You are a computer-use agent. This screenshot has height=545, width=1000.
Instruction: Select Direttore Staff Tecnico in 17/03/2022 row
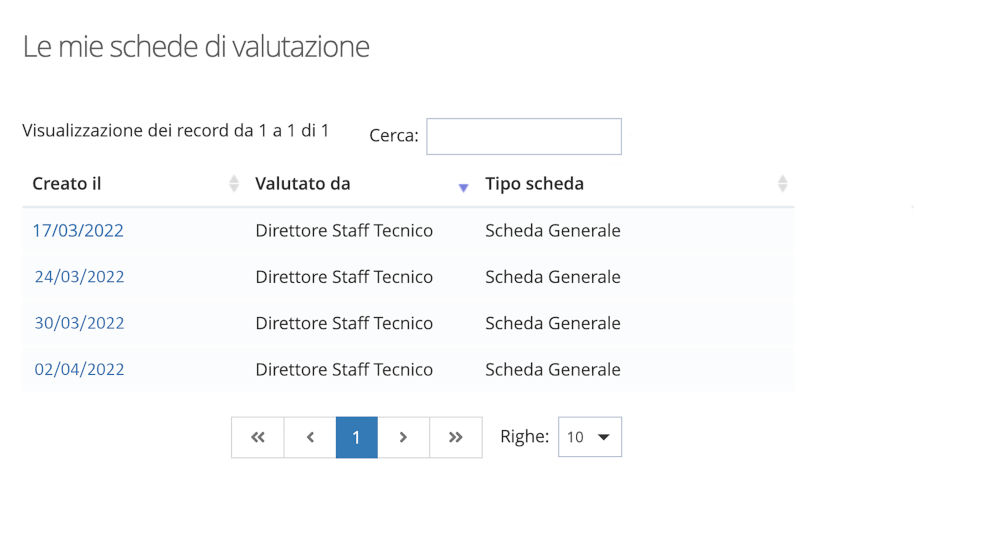point(344,231)
